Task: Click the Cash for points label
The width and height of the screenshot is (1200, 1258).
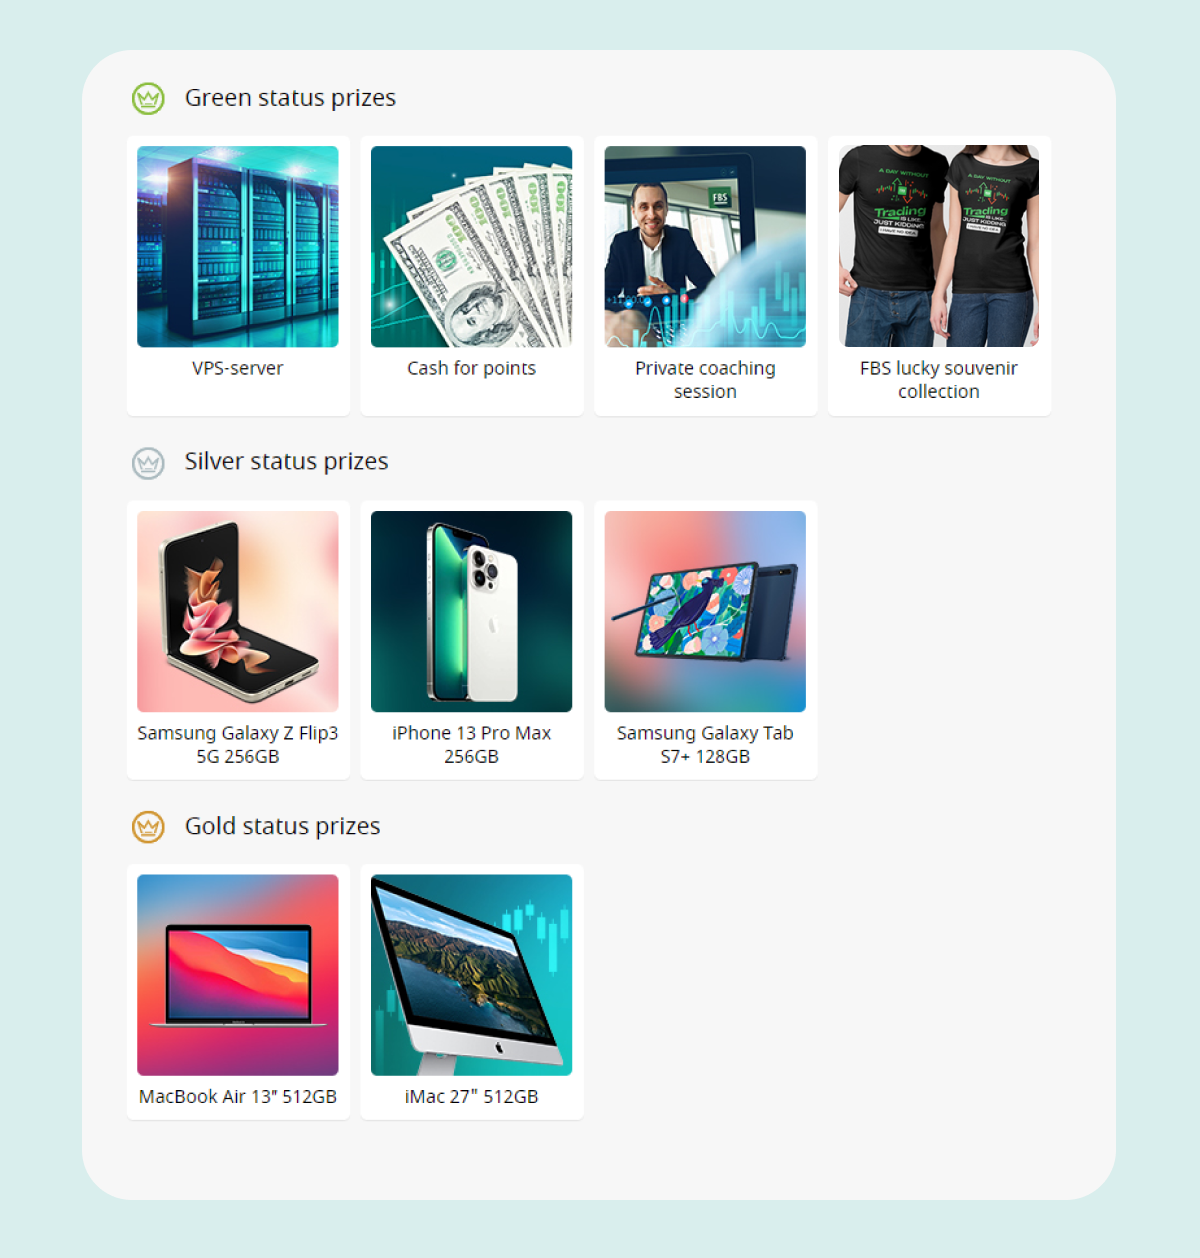Action: pyautogui.click(x=472, y=368)
